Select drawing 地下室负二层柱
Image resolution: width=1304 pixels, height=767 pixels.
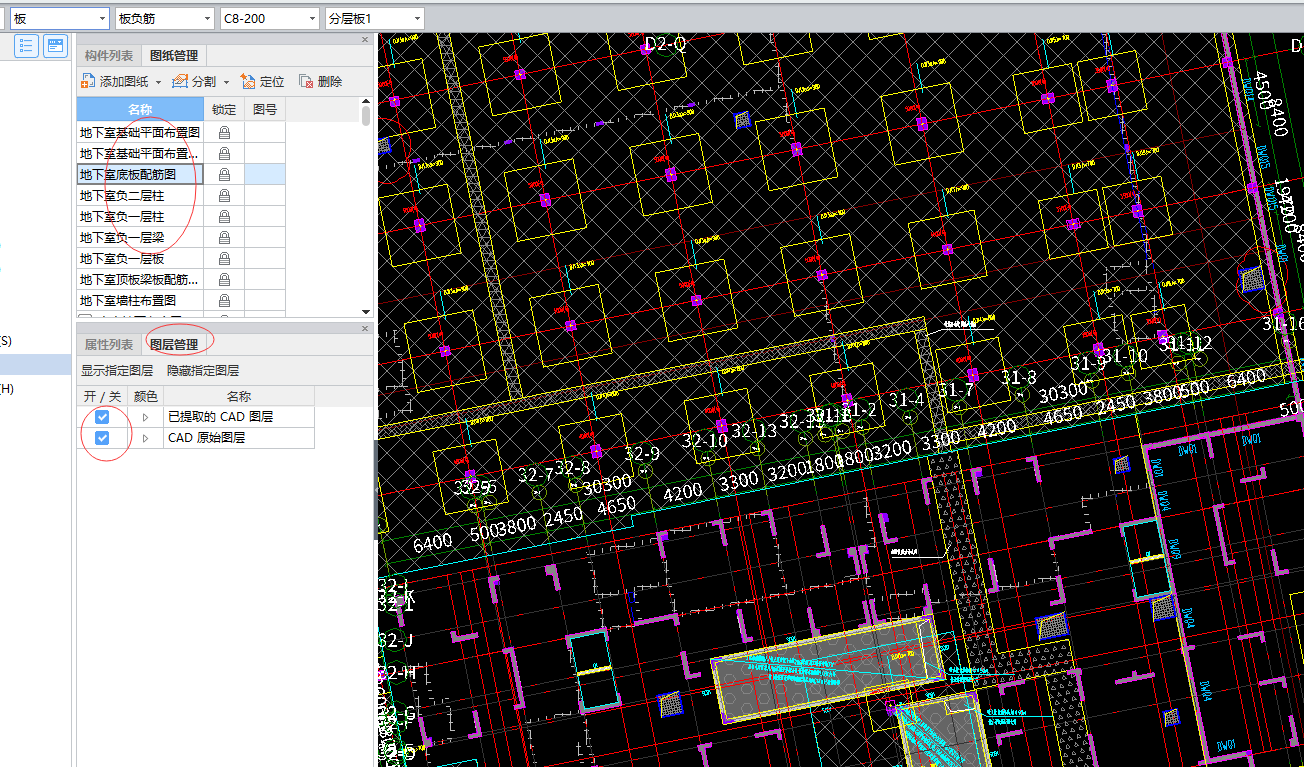pos(140,195)
